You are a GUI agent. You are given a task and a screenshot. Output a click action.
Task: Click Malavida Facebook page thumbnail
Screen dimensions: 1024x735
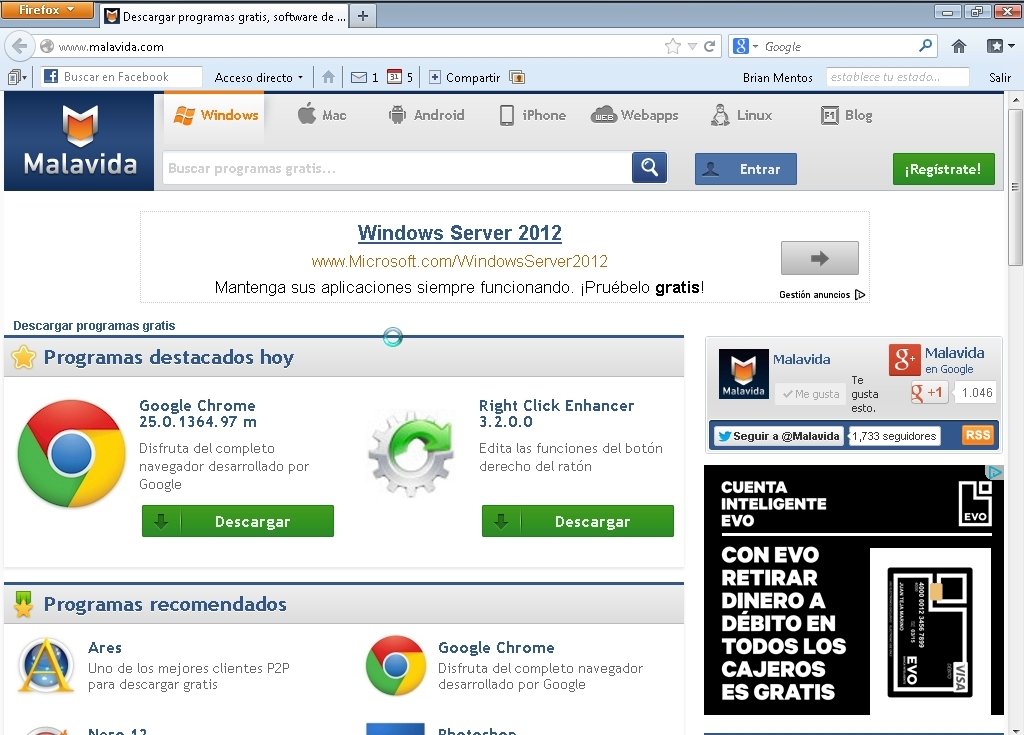click(743, 374)
